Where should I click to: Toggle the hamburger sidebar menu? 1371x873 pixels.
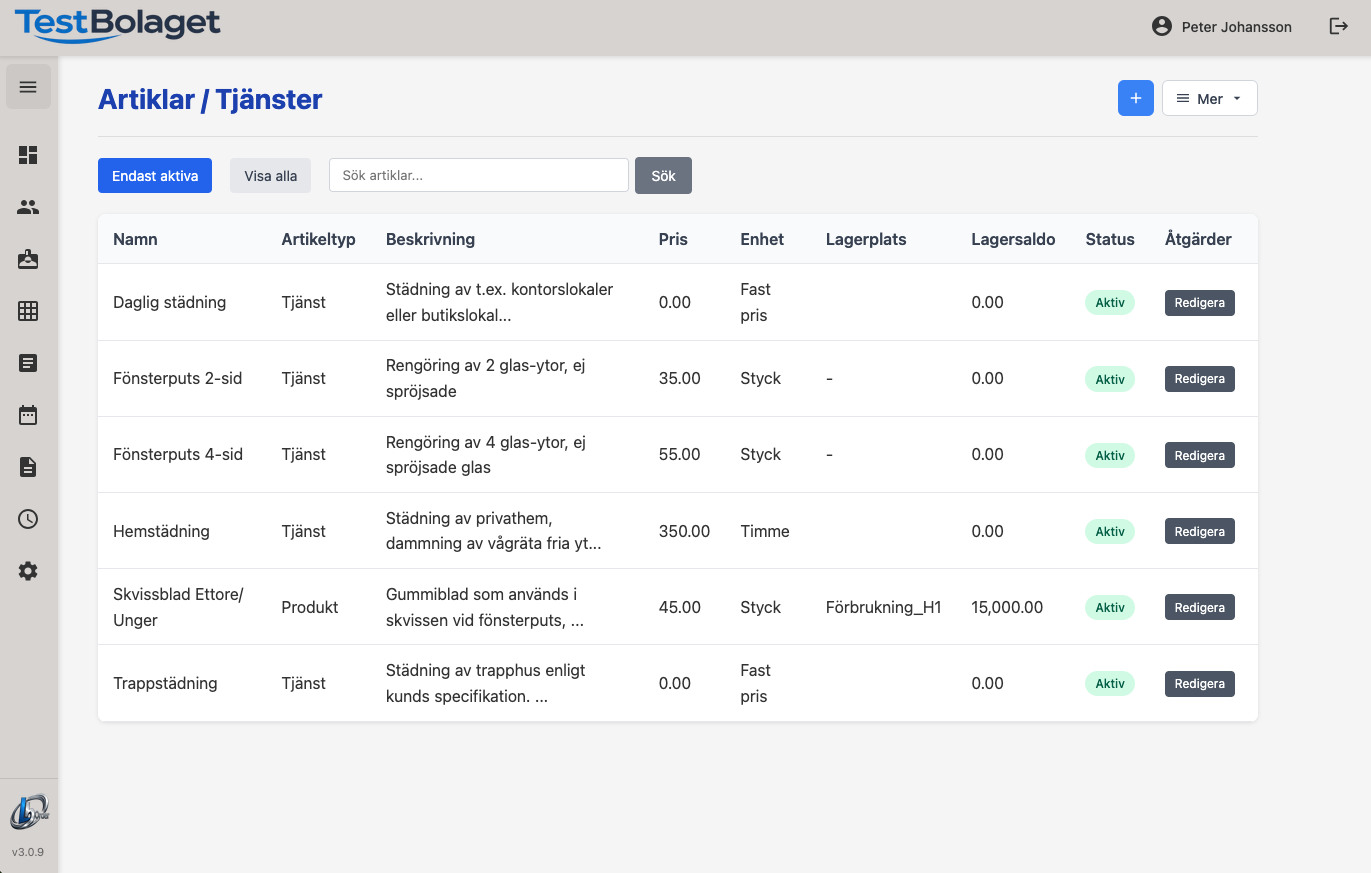(28, 87)
